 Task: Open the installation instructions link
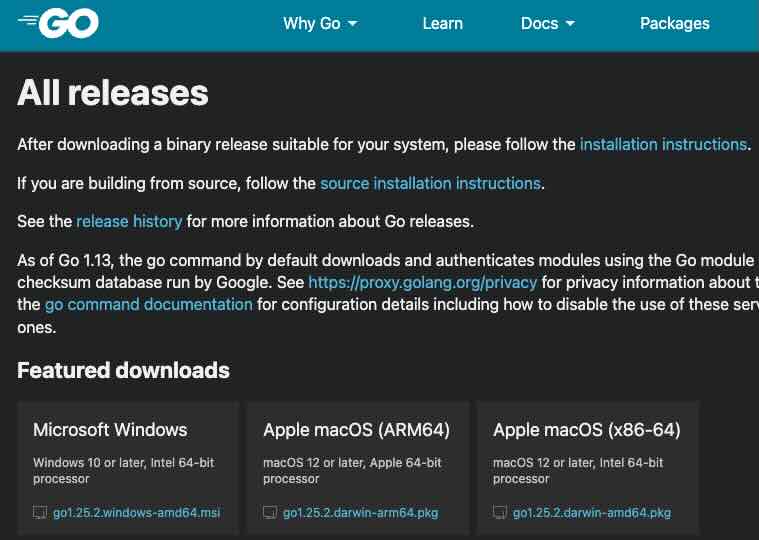click(663, 145)
